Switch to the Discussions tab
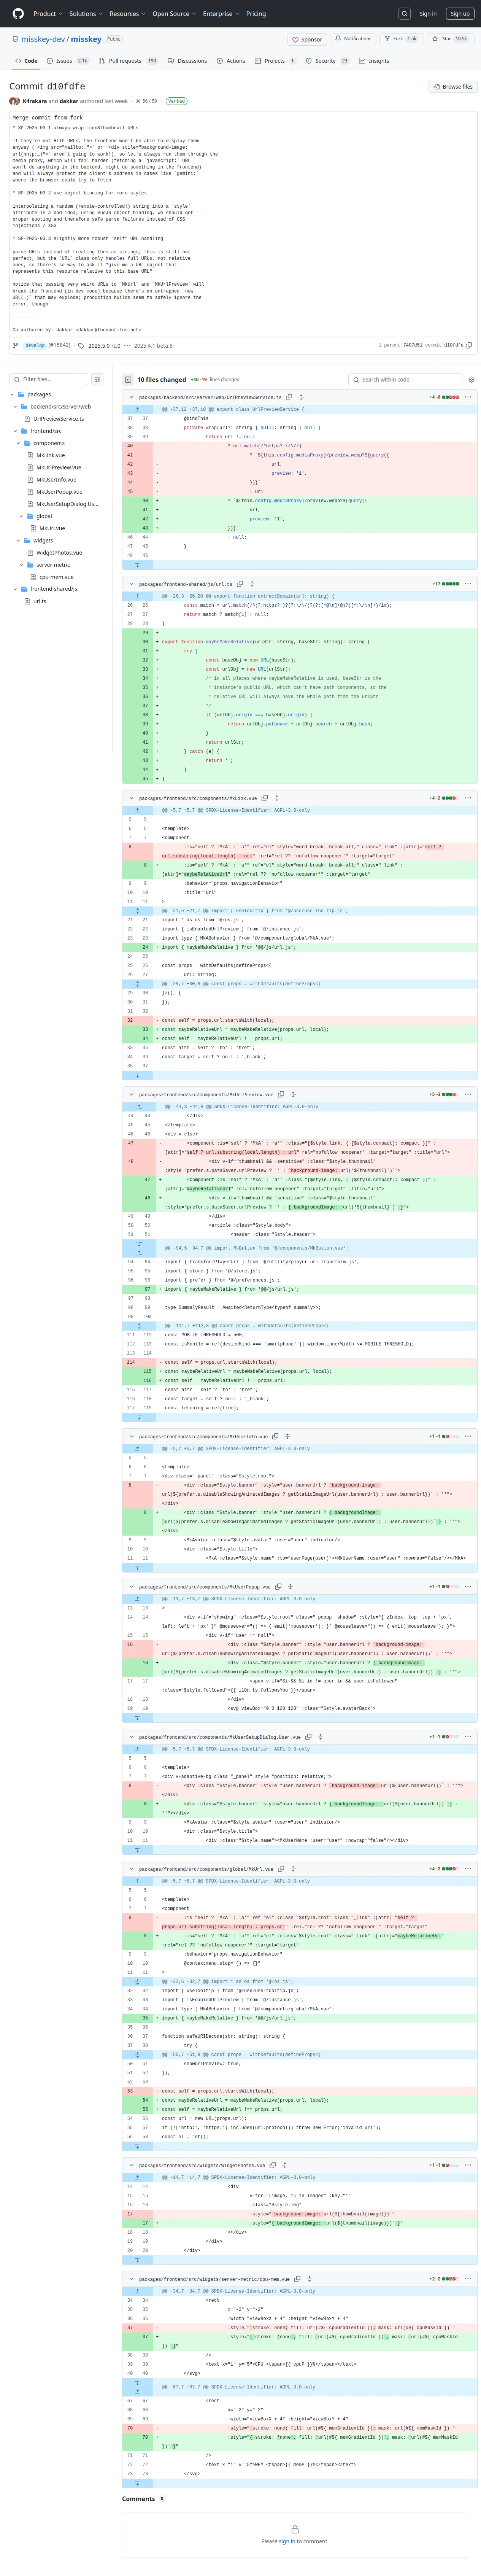Screen dimensions: 481x2576 pos(188,61)
